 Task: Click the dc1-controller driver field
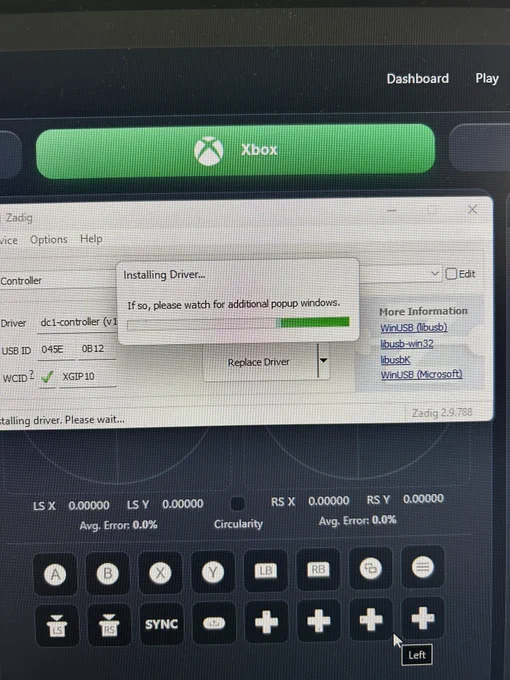click(78, 322)
